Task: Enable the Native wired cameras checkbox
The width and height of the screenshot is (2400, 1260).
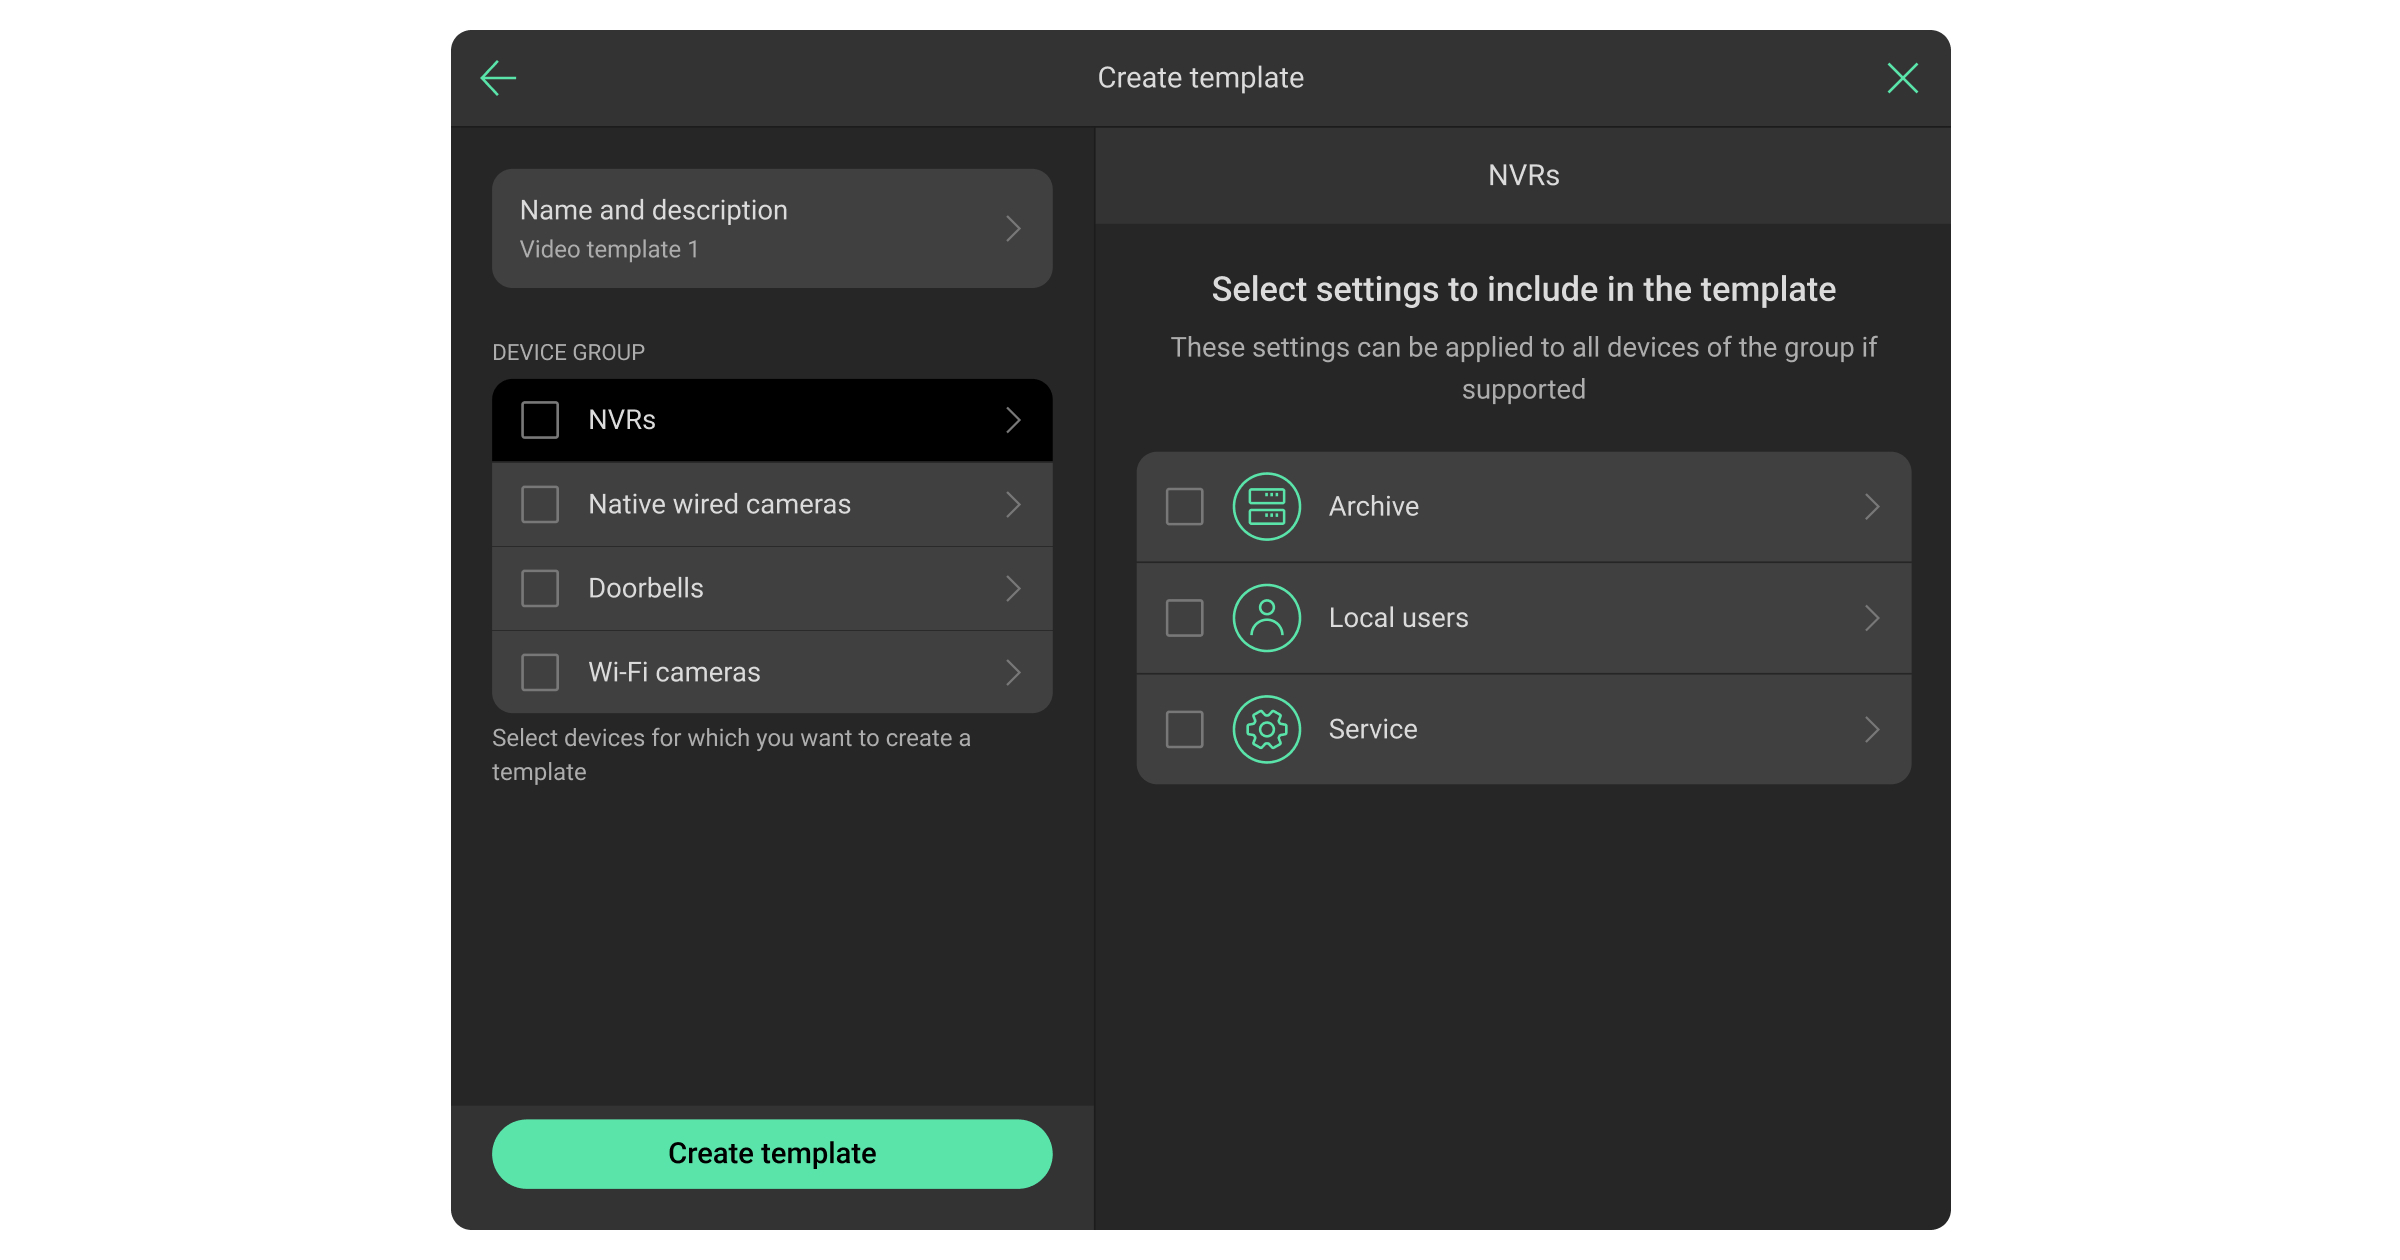Action: [x=540, y=504]
